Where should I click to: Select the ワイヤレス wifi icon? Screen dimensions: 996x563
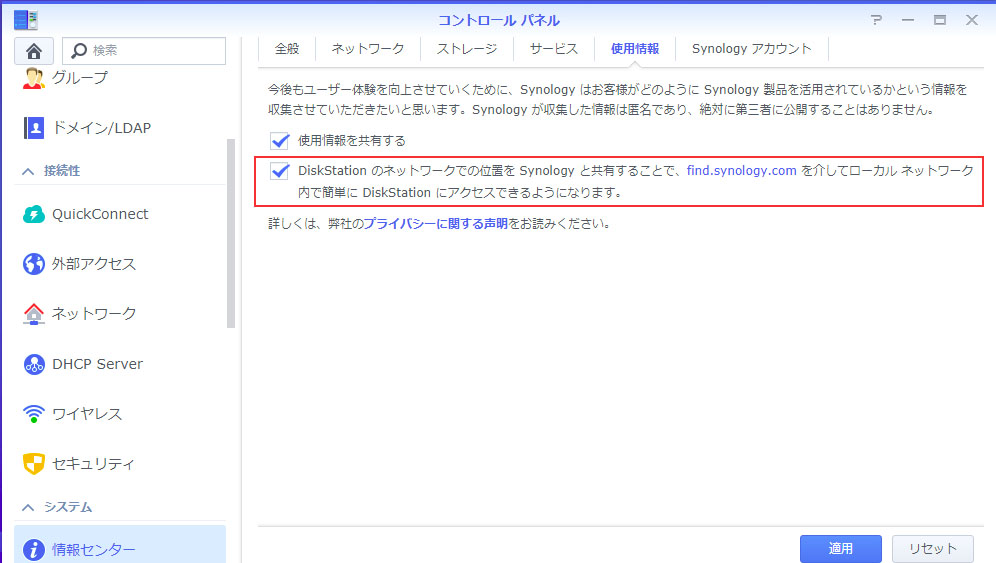click(34, 414)
